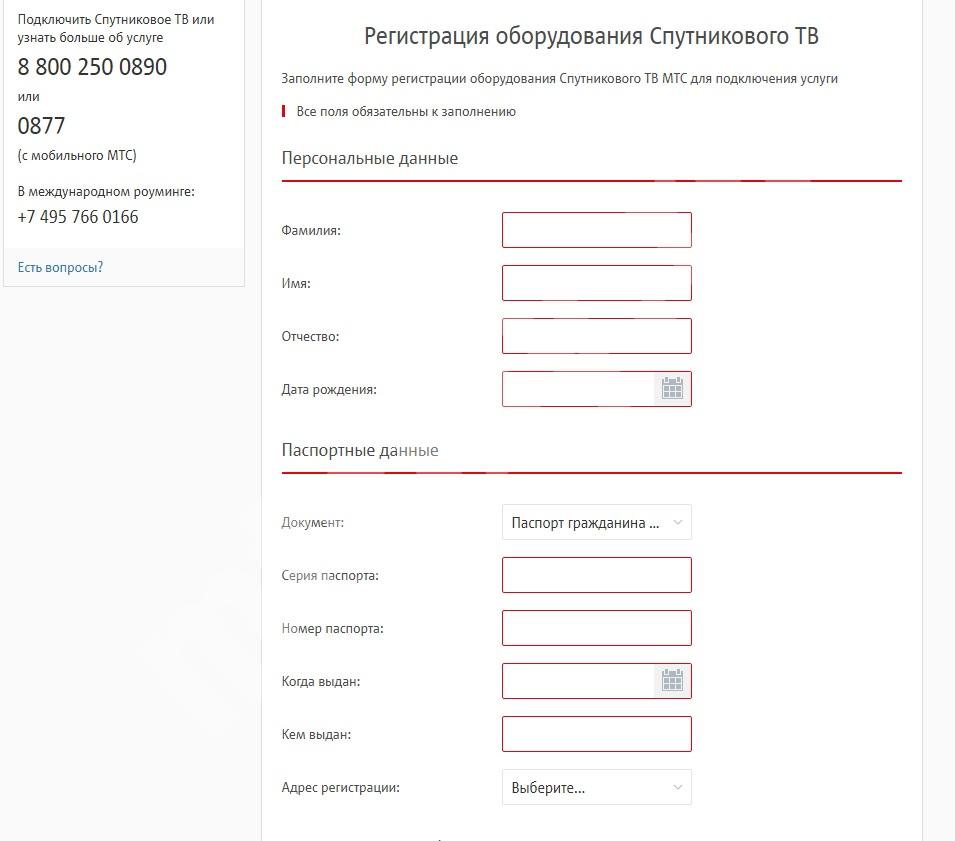
Task: Click the Паспортные данные section heading
Action: click(360, 450)
